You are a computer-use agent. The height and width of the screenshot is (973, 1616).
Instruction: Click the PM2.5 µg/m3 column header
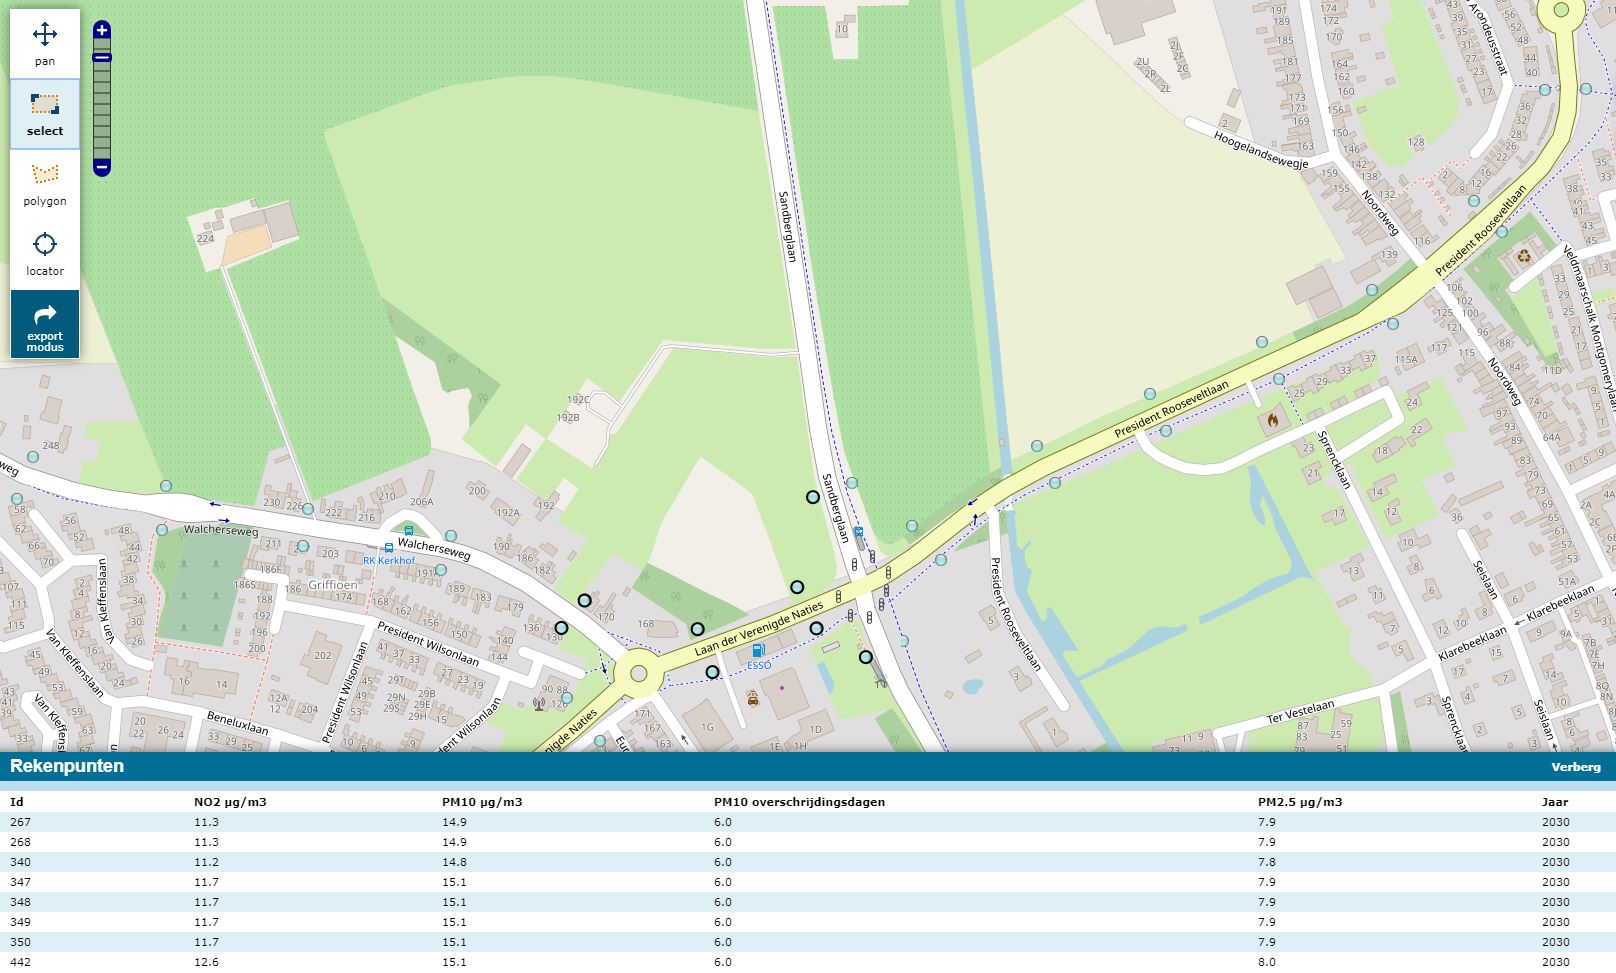pyautogui.click(x=1300, y=802)
